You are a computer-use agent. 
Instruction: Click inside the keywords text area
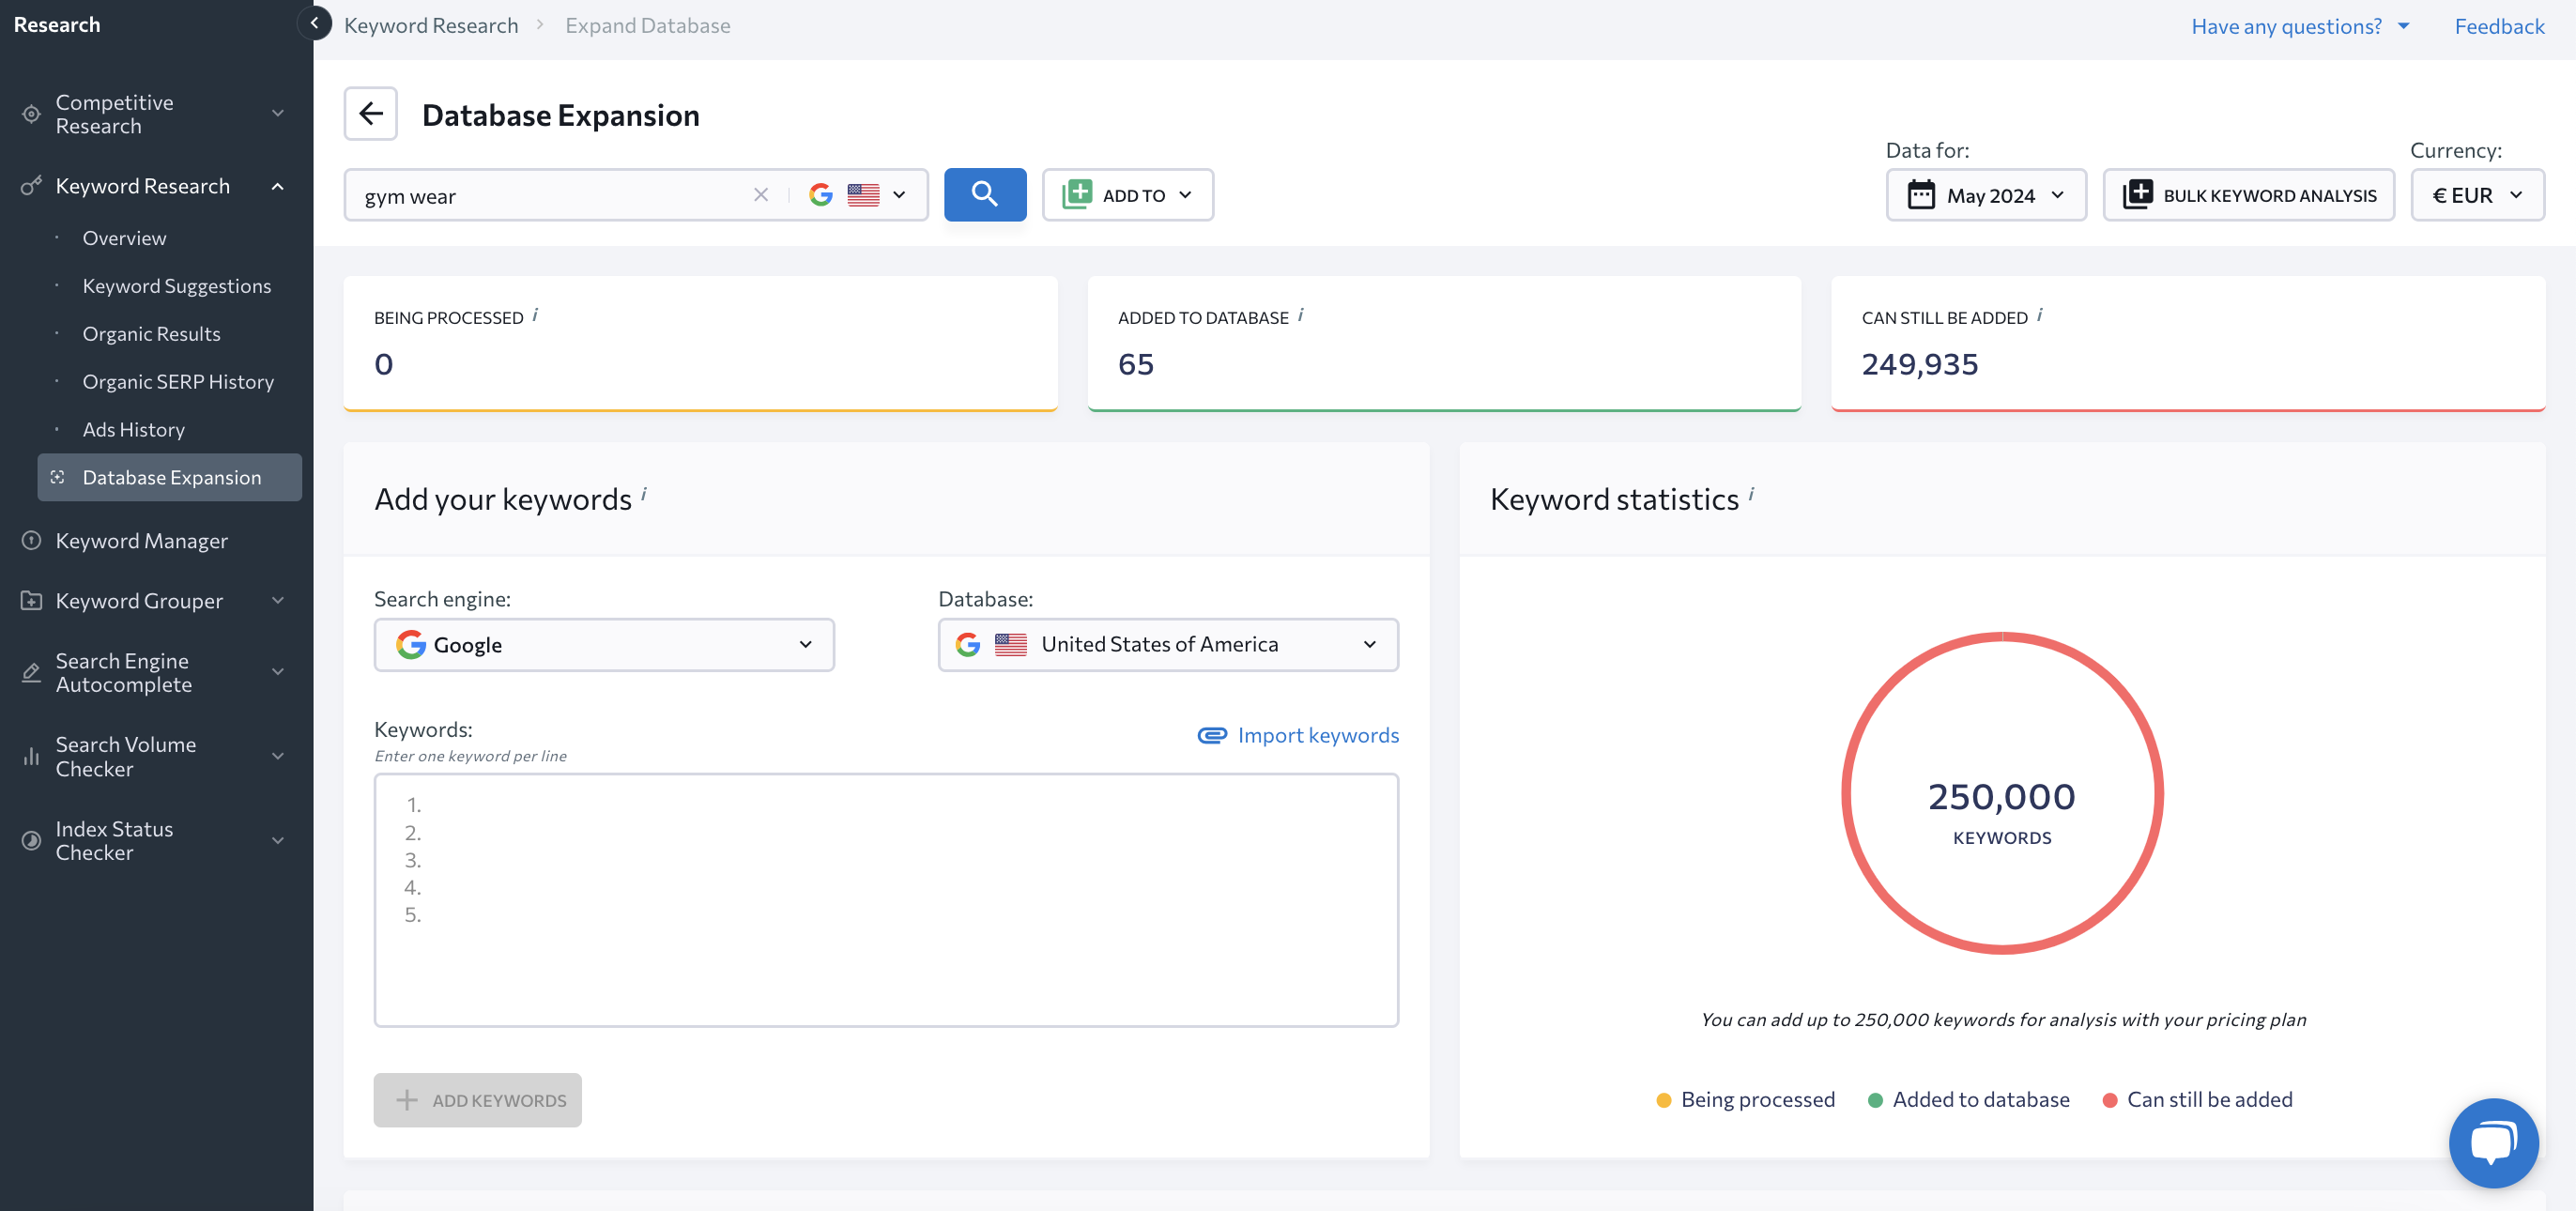(x=885, y=900)
